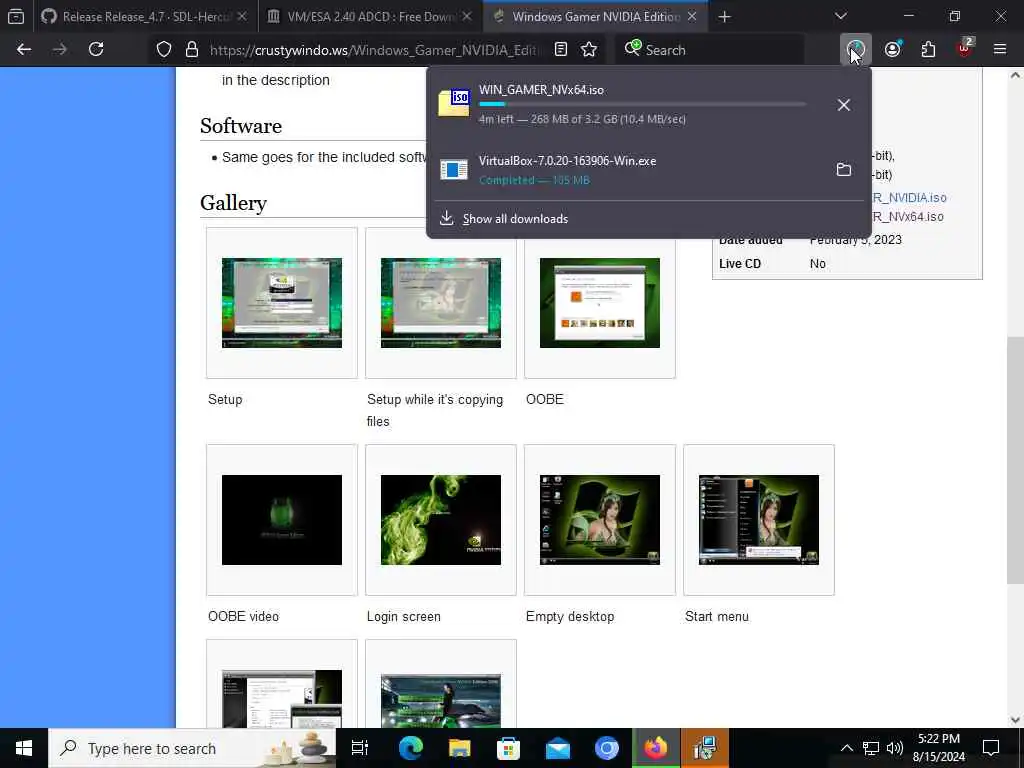
Task: Open notification center icon
Action: click(x=991, y=748)
